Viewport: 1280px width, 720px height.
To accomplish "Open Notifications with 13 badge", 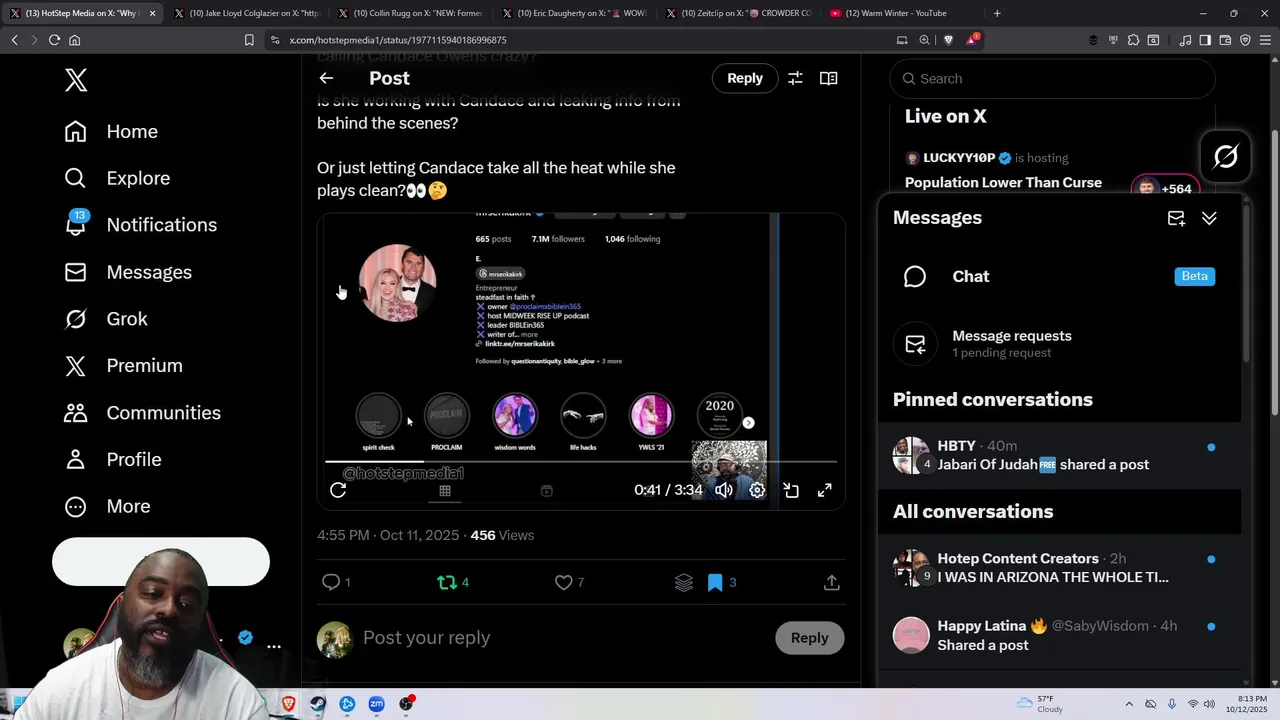I will coord(140,224).
